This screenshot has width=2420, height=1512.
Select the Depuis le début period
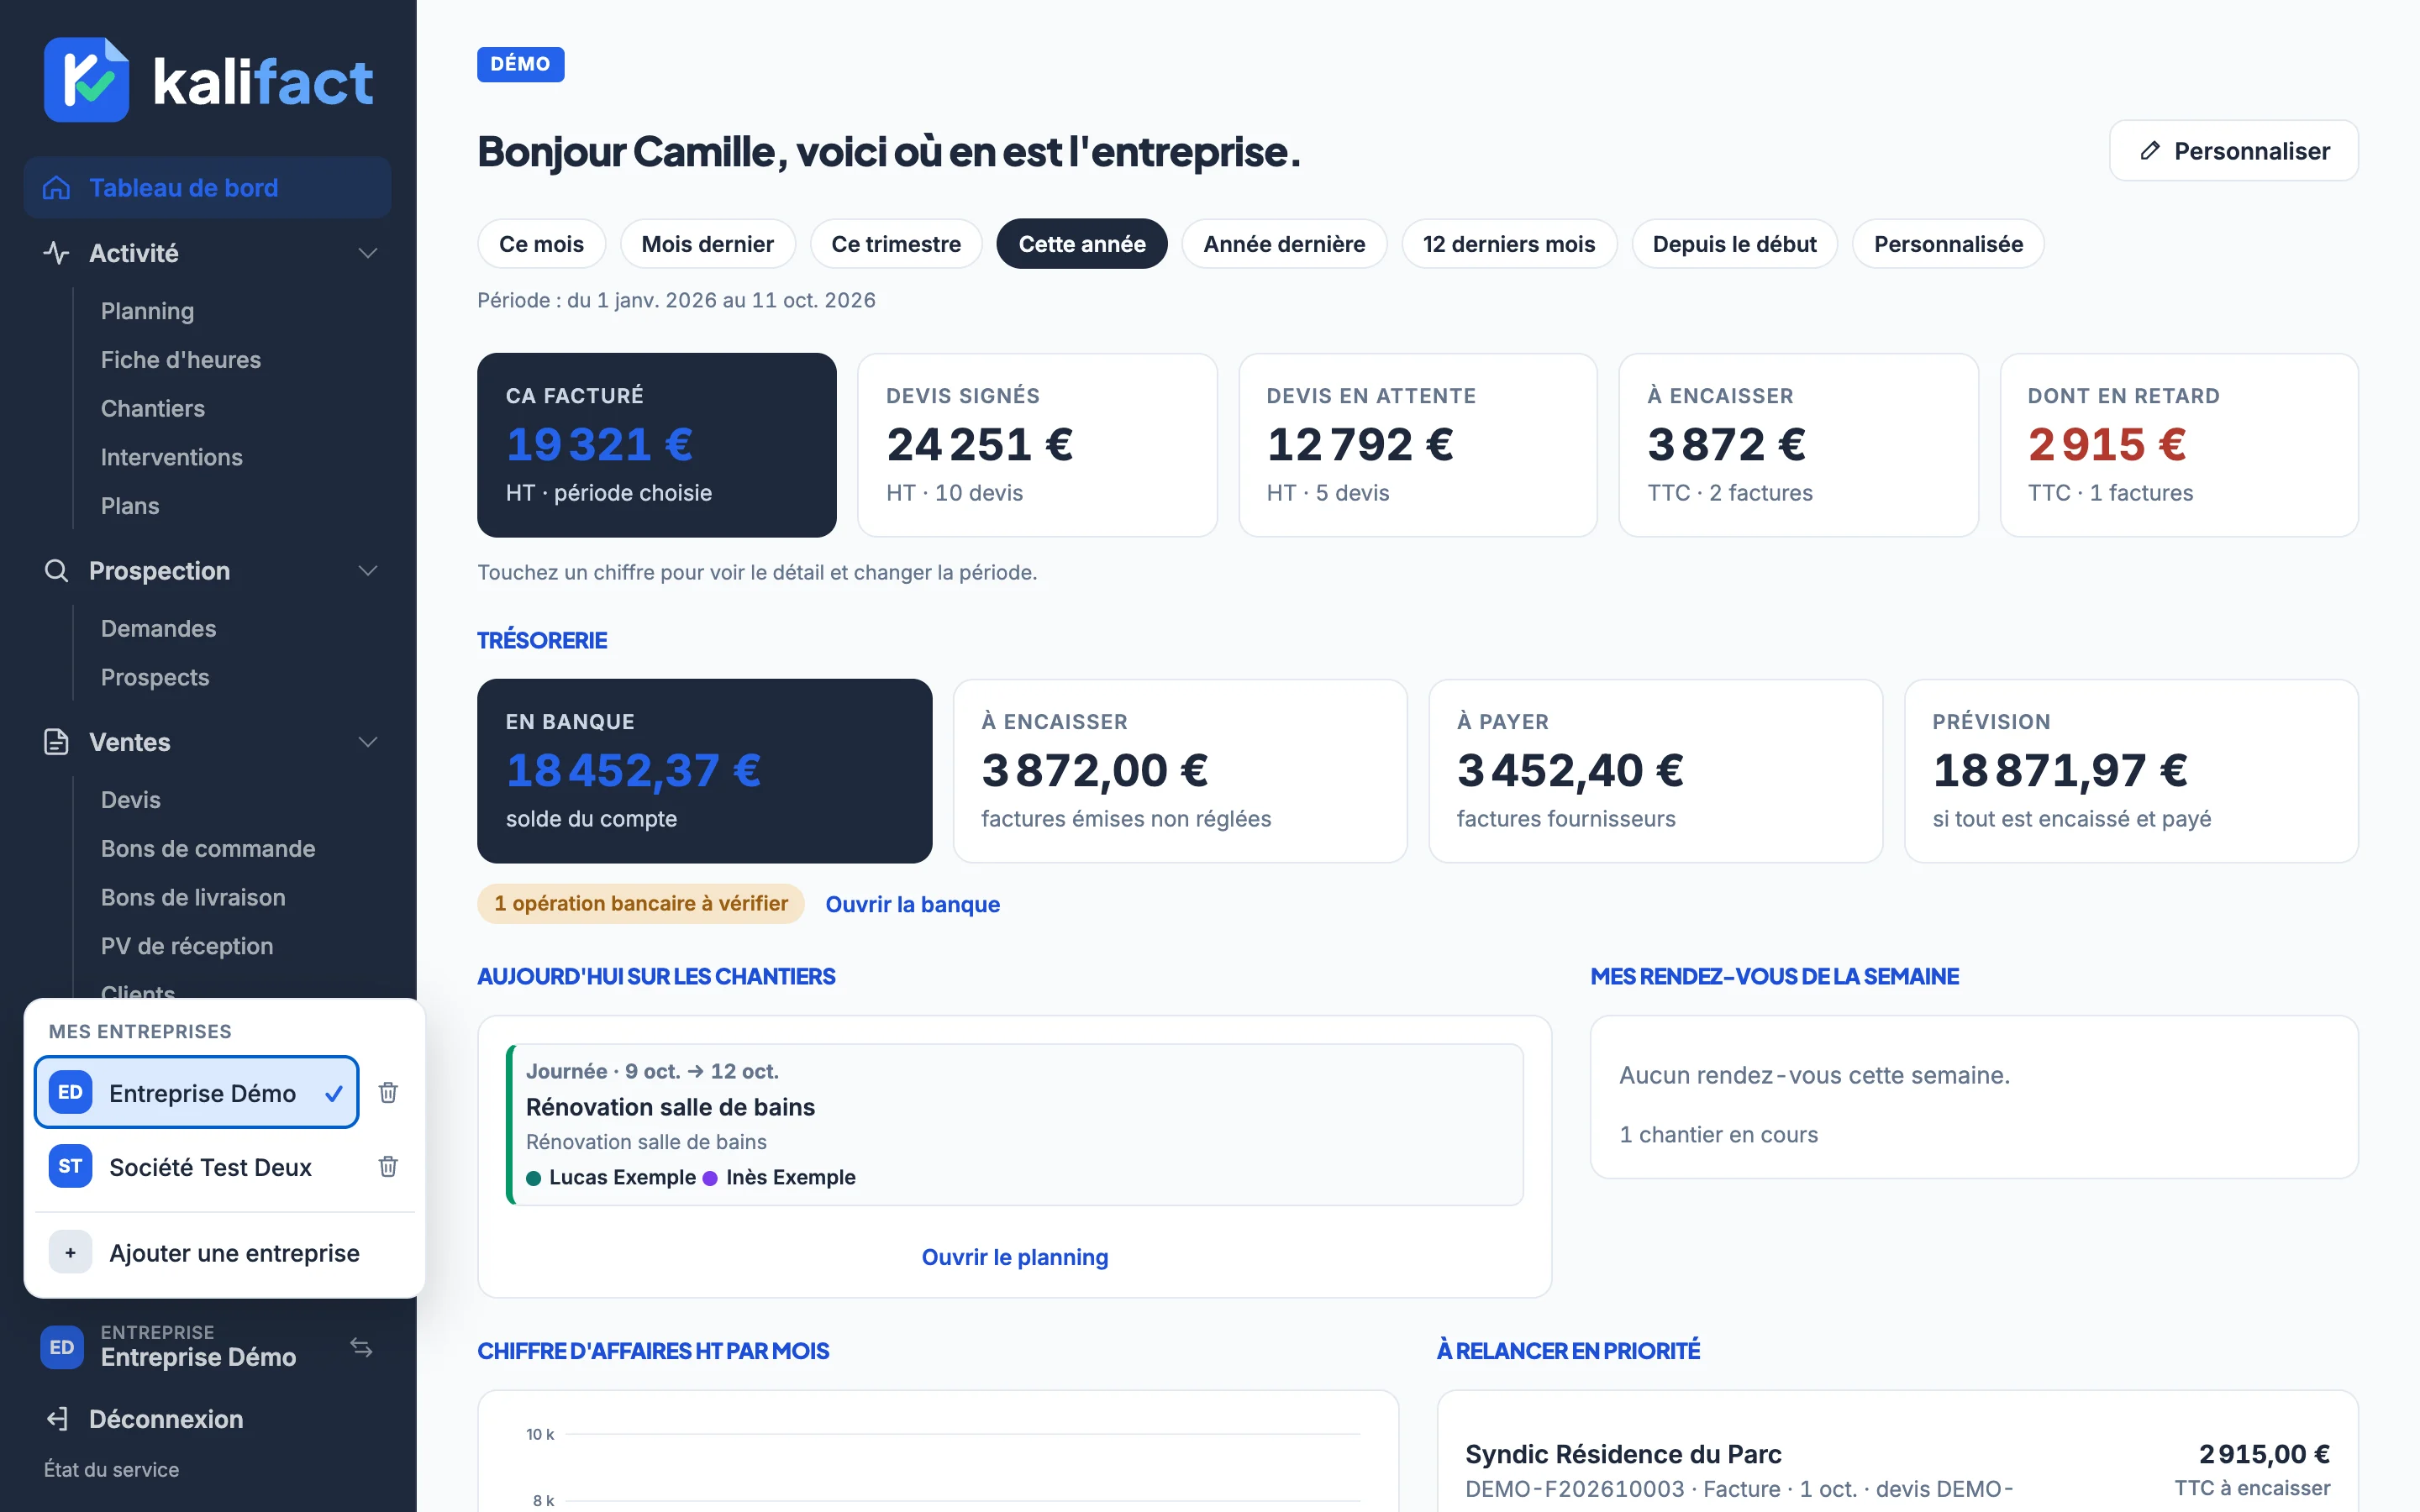(1734, 244)
